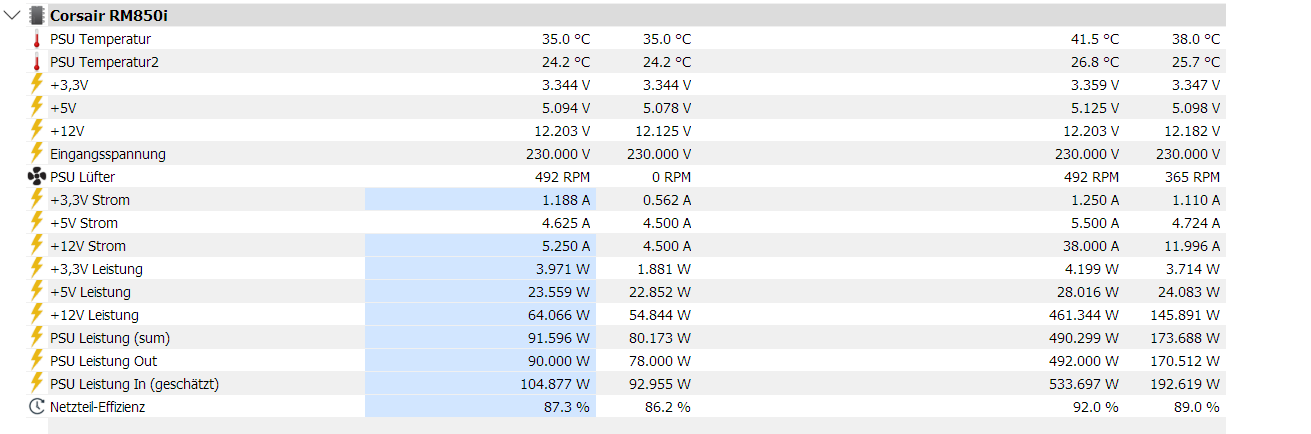Click the 12.125 V minimum voltage value
This screenshot has width=1311, height=434.
pos(663,131)
